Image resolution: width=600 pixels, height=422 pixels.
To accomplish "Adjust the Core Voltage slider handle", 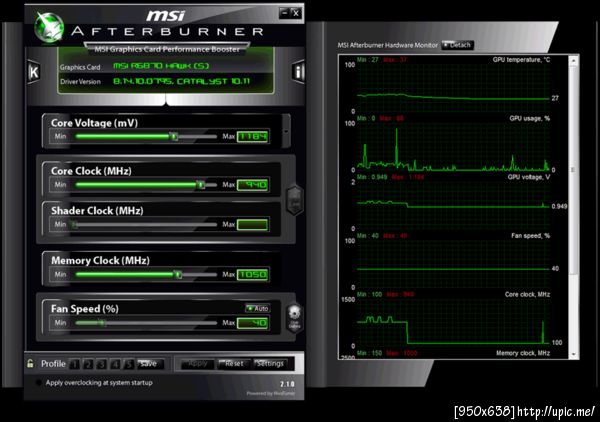I will (174, 136).
